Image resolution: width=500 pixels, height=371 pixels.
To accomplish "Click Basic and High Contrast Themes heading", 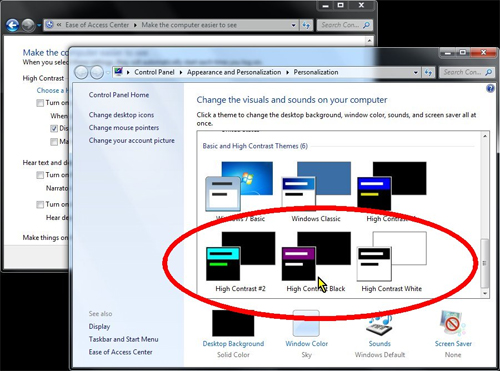I will coord(255,146).
